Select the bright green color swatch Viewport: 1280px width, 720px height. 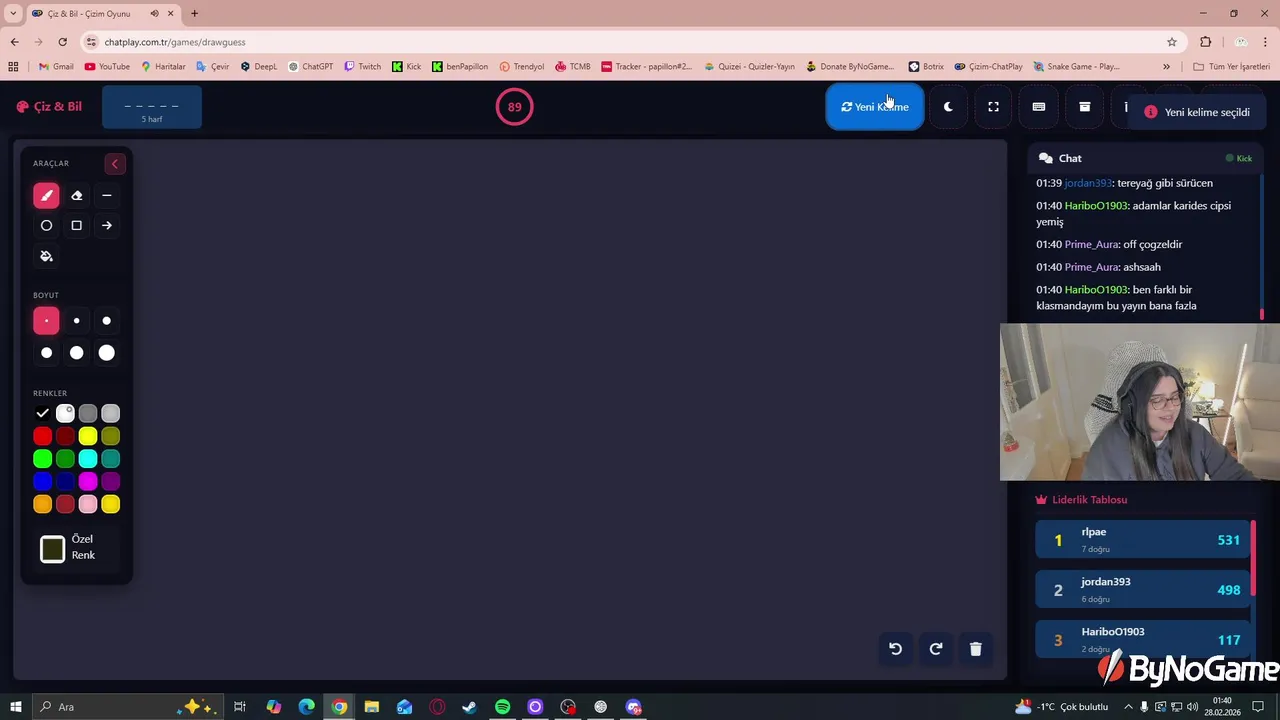coord(42,459)
